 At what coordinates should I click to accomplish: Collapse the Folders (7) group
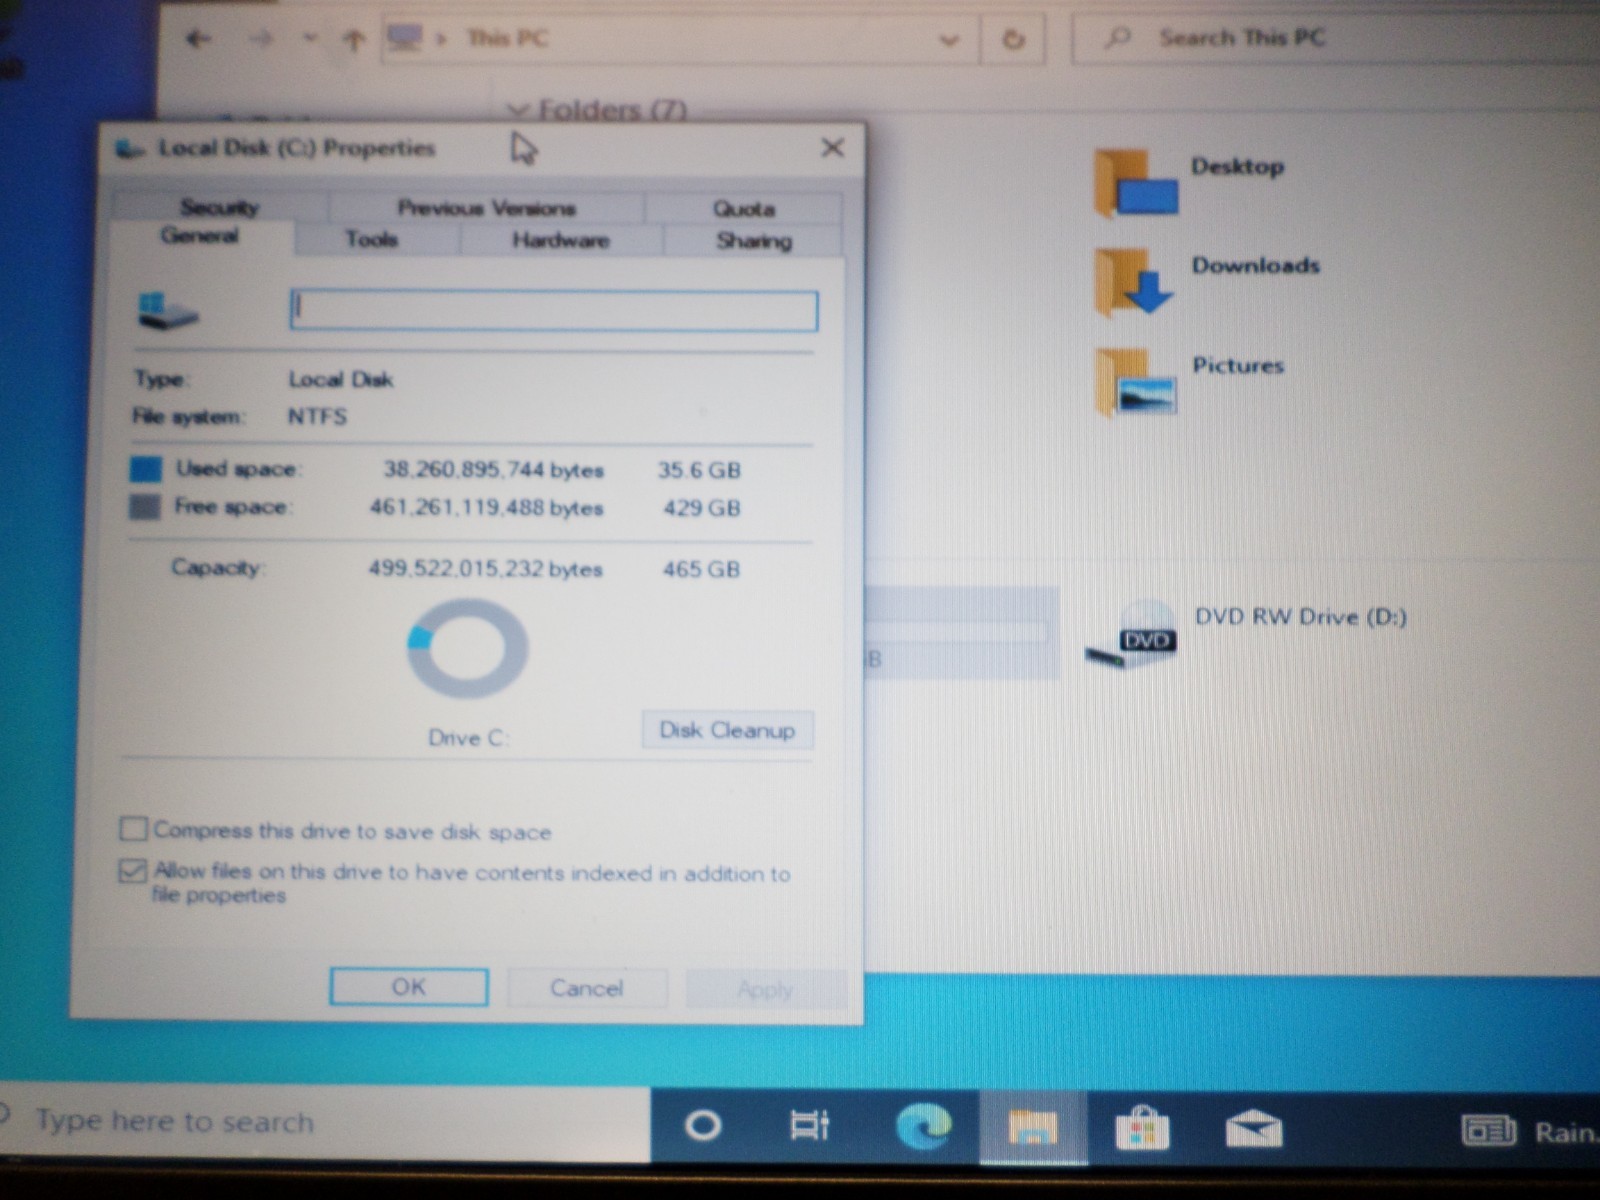[x=518, y=109]
